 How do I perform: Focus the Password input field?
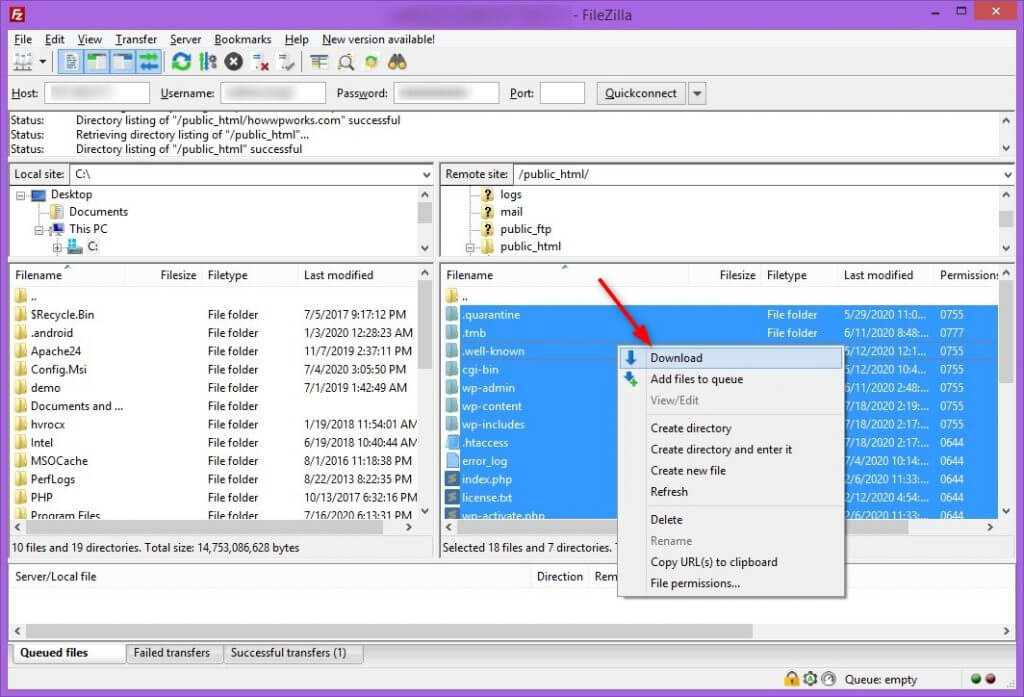pyautogui.click(x=447, y=93)
